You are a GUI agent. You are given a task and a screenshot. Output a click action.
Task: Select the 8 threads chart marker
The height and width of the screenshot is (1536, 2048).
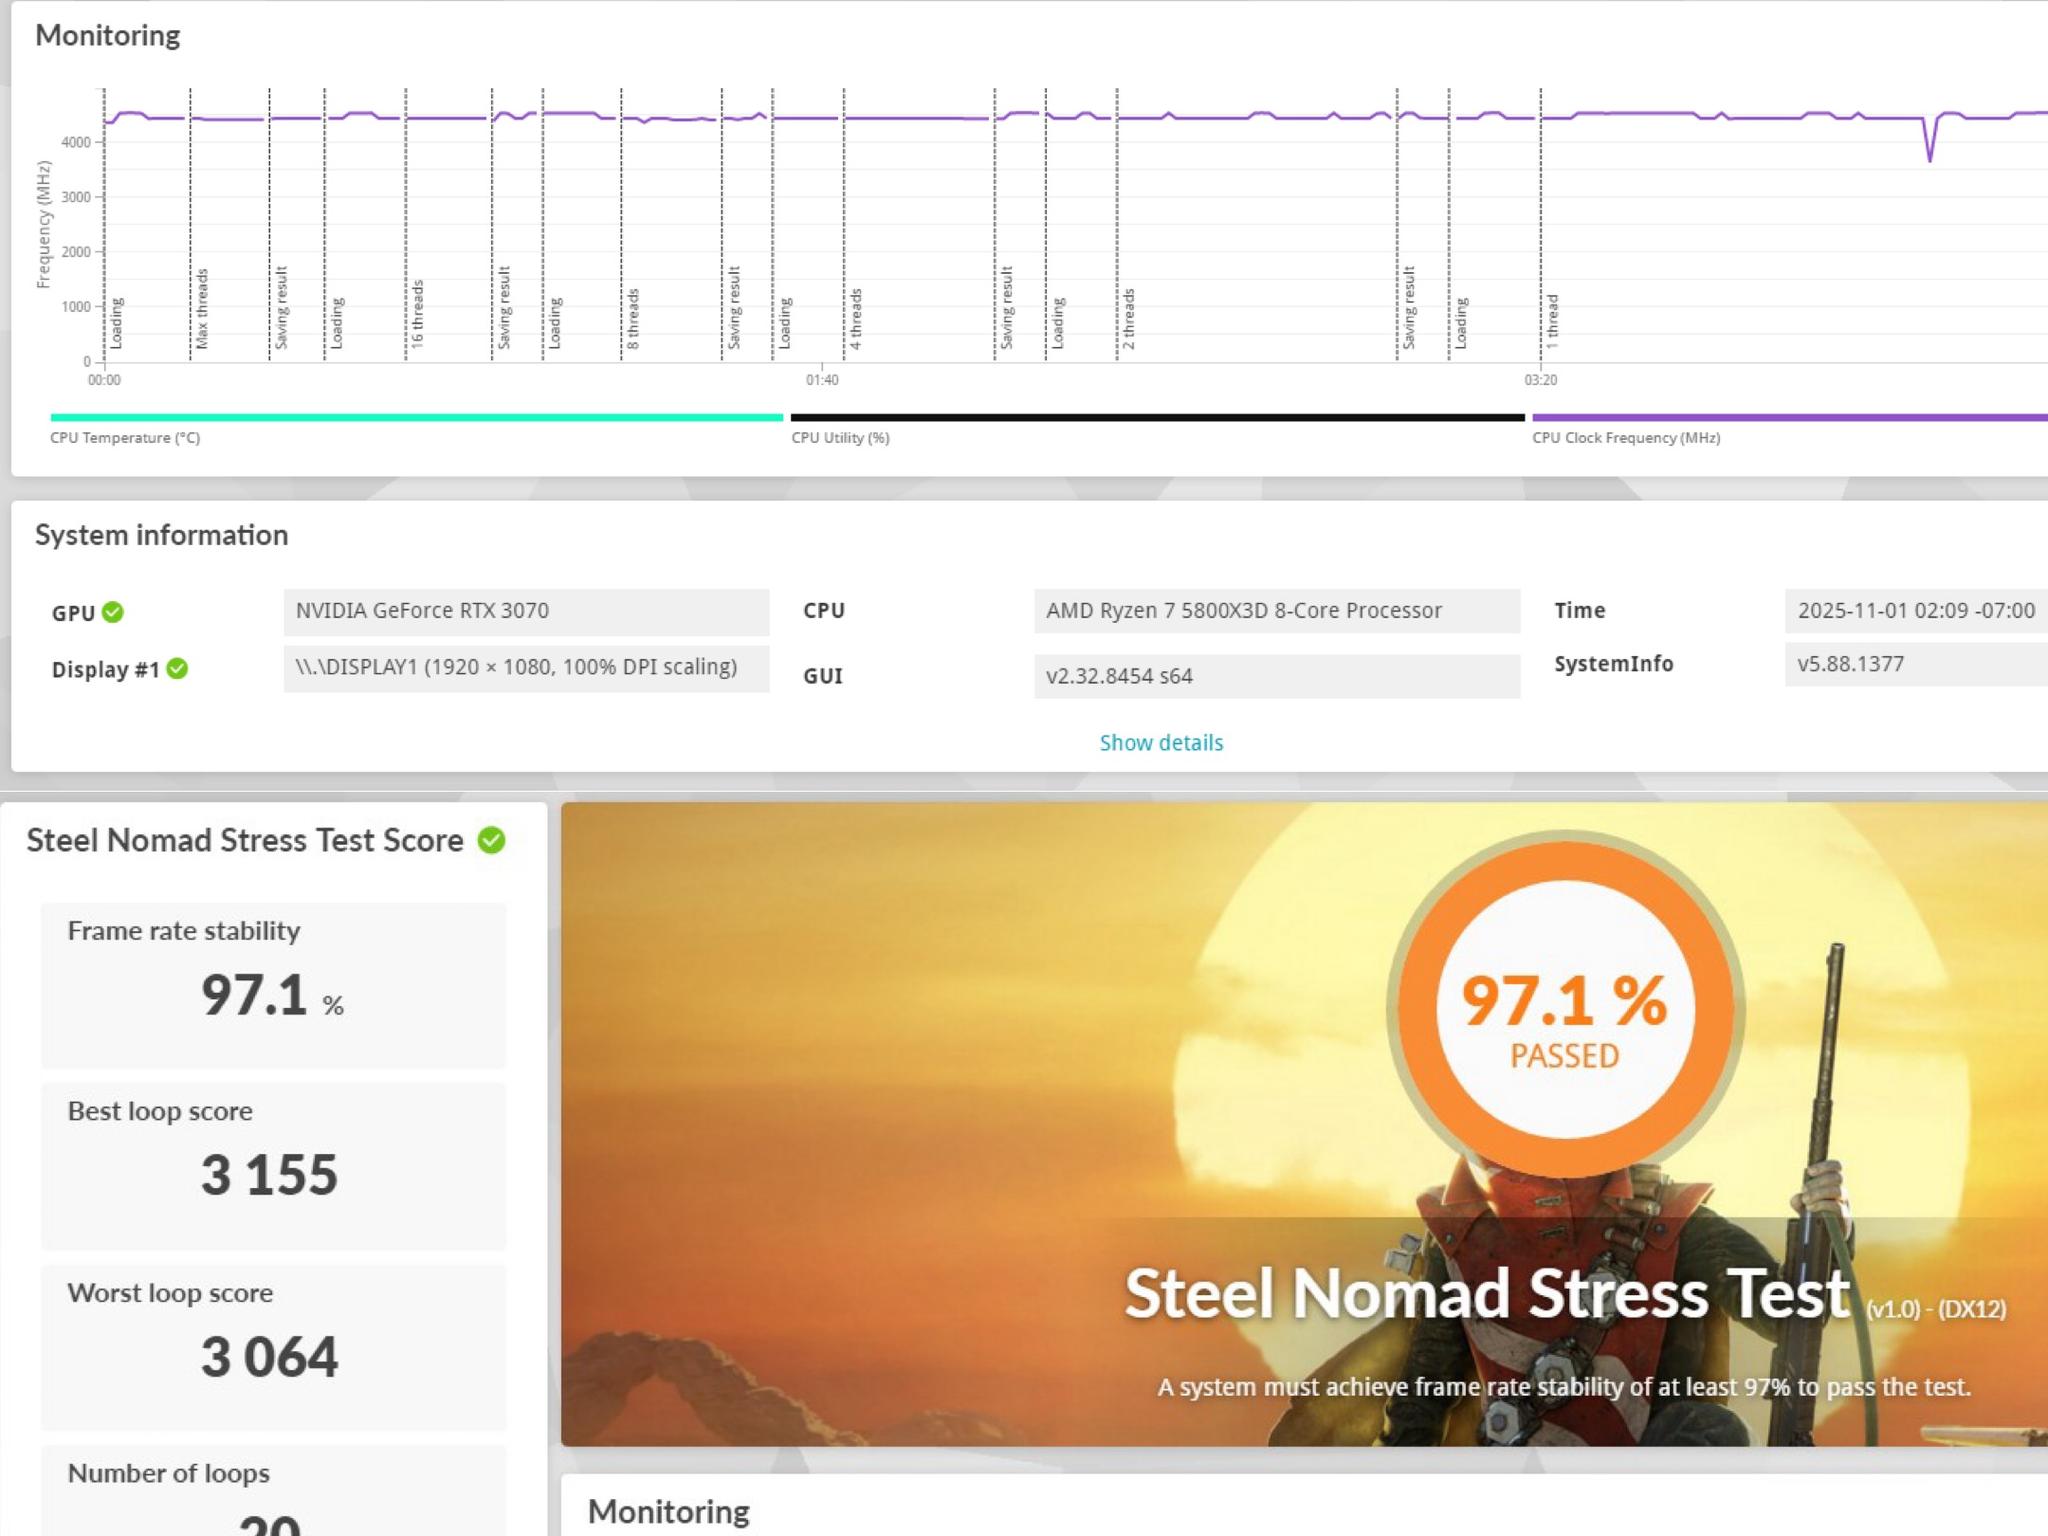point(632,319)
